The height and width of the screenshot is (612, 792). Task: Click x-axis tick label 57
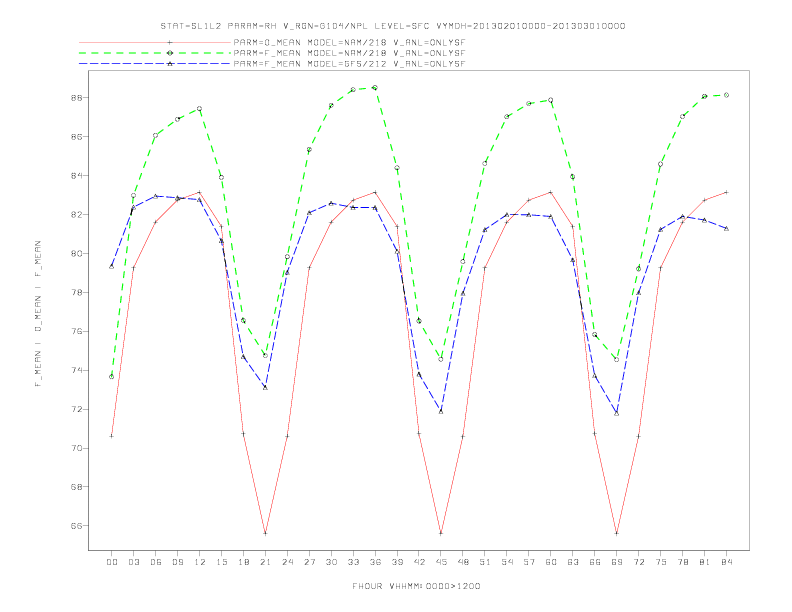529,562
